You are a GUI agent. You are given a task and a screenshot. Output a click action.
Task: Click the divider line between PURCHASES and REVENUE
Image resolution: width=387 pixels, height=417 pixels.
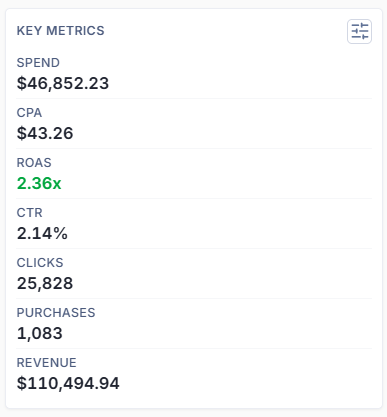pyautogui.click(x=194, y=348)
